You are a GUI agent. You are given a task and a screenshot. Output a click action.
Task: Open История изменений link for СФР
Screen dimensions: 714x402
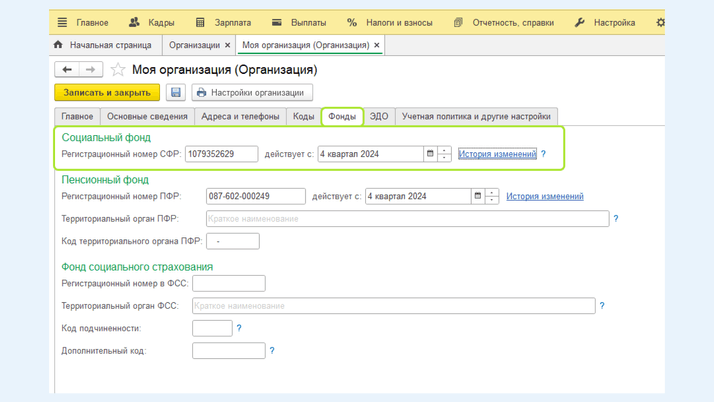click(x=497, y=154)
